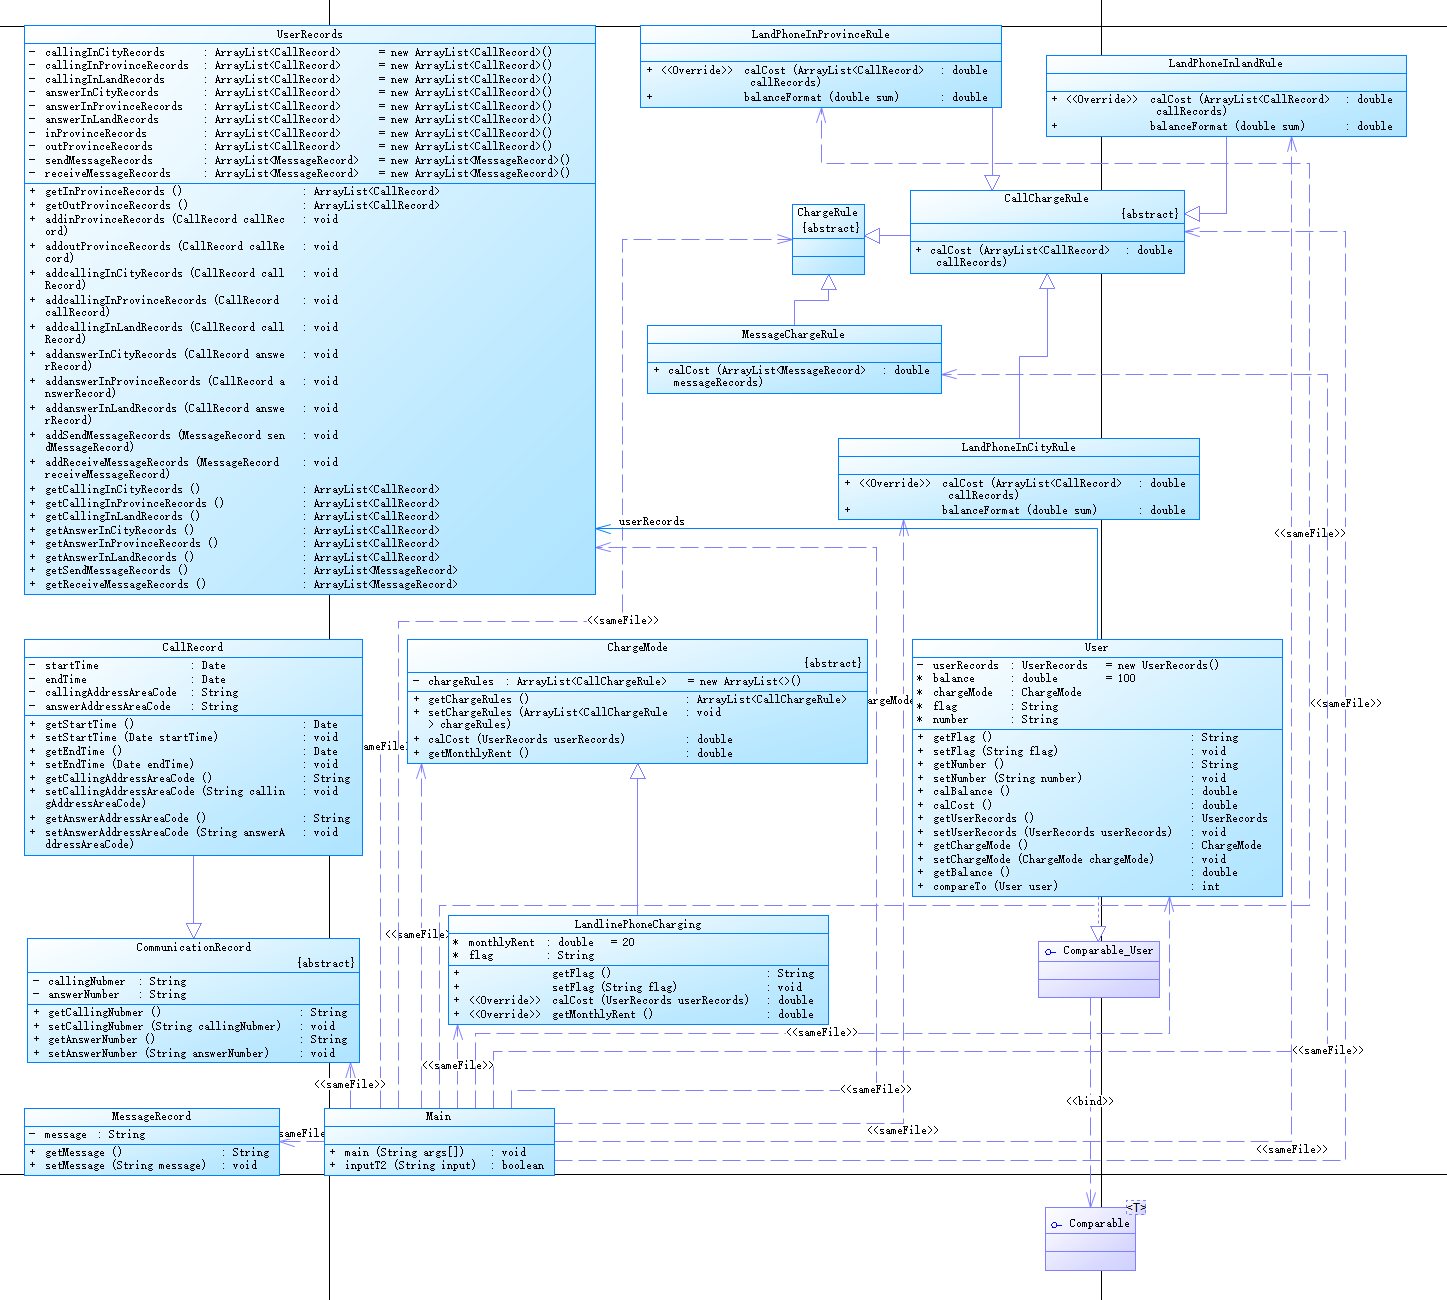Viewport: 1447px width, 1300px height.
Task: Select the T template parameter box on Comparable
Action: 1136,1208
